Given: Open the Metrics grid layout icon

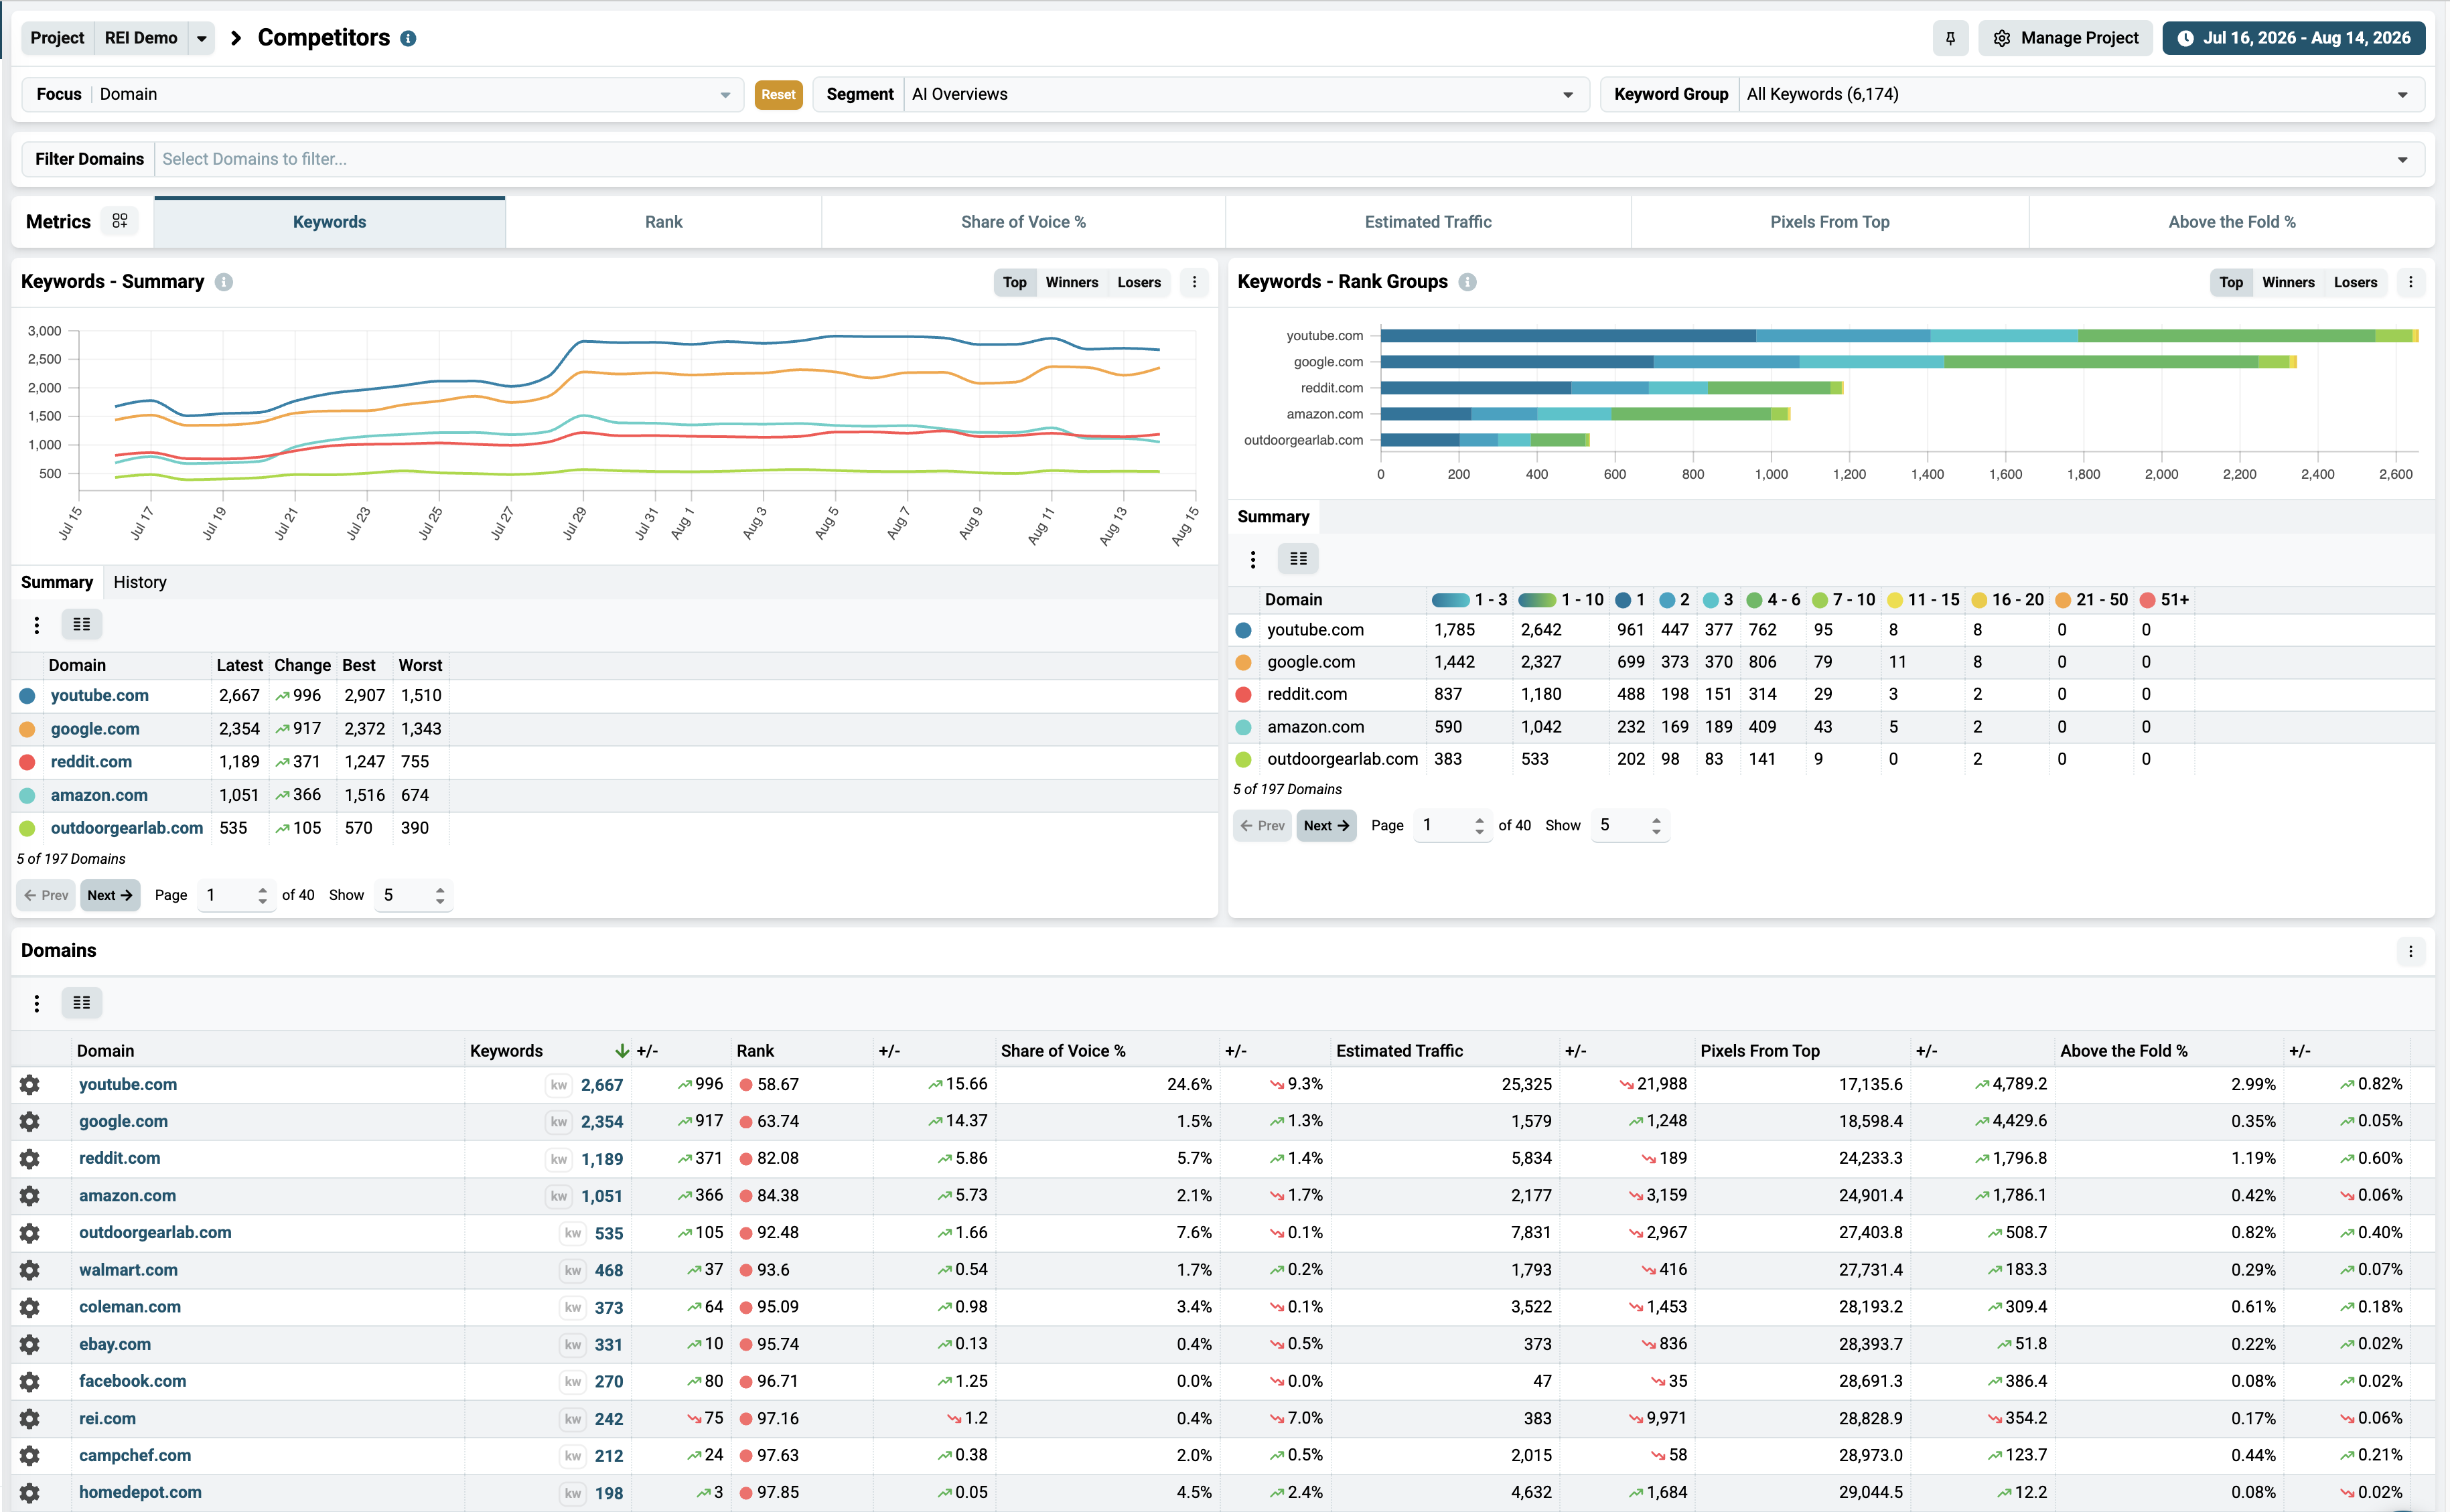Looking at the screenshot, I should click(120, 221).
